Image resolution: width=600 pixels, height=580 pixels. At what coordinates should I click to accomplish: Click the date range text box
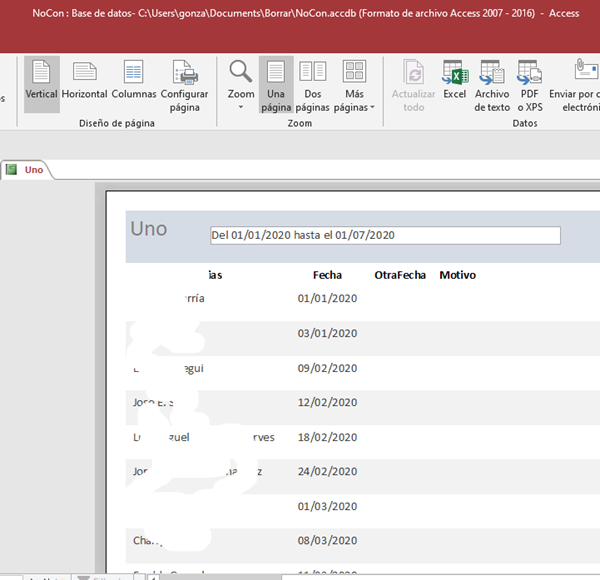tap(385, 235)
